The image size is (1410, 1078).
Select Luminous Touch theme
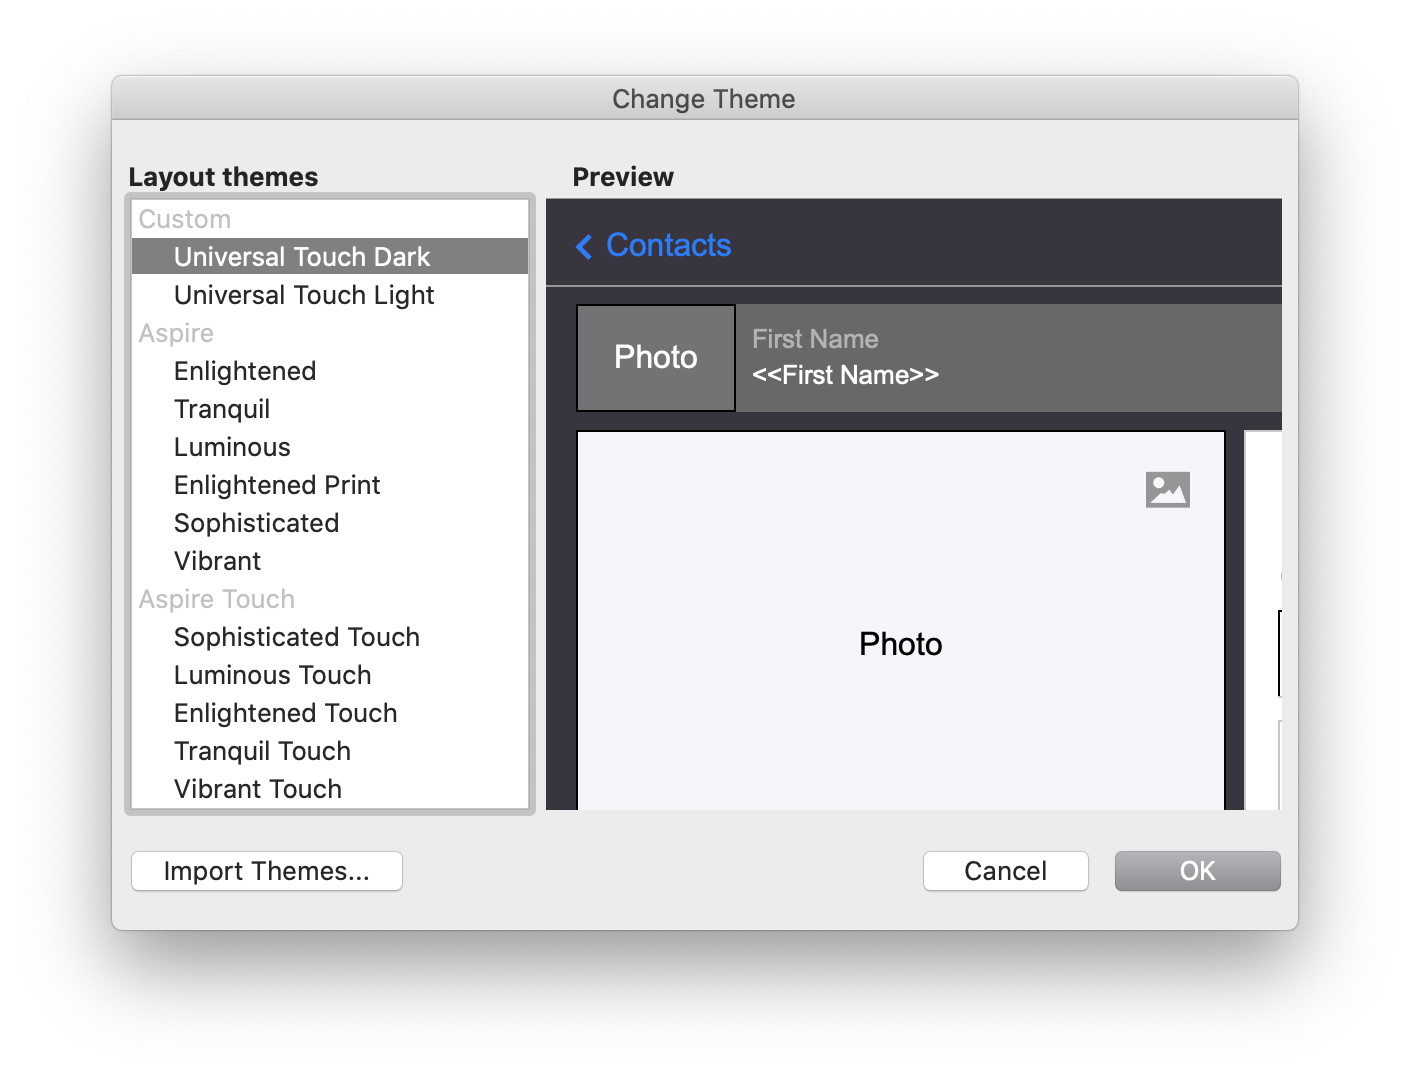pos(272,675)
